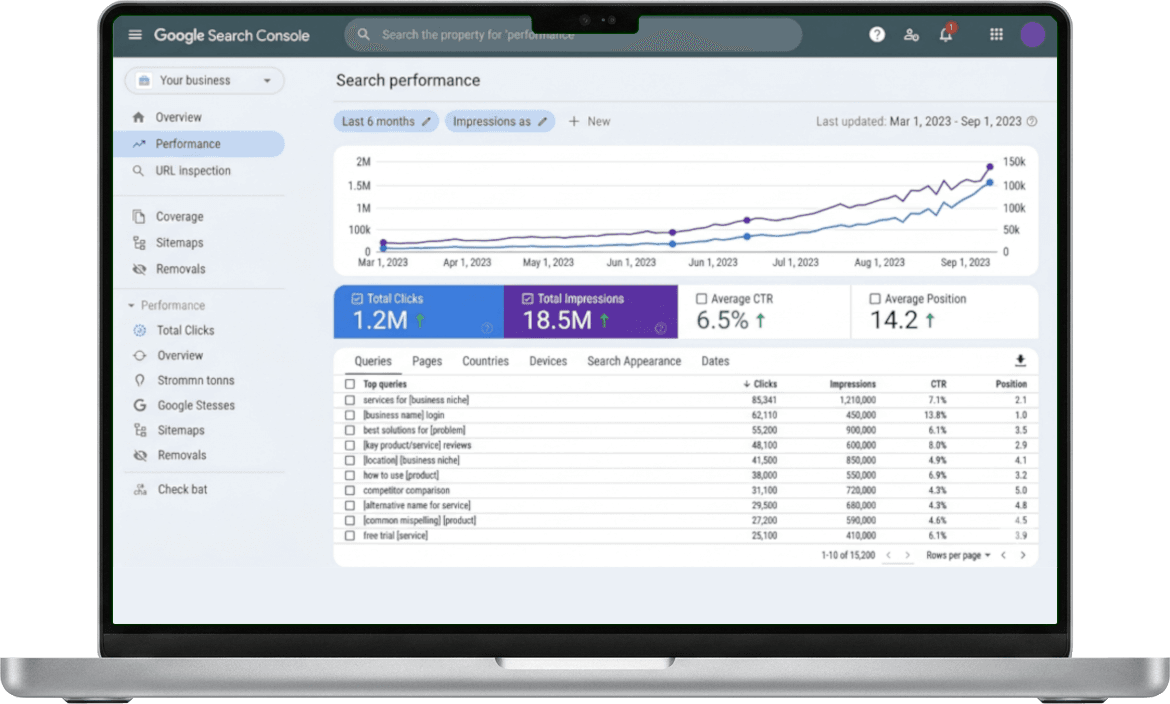Open the purple account avatar
The image size is (1170, 704).
(x=1033, y=34)
